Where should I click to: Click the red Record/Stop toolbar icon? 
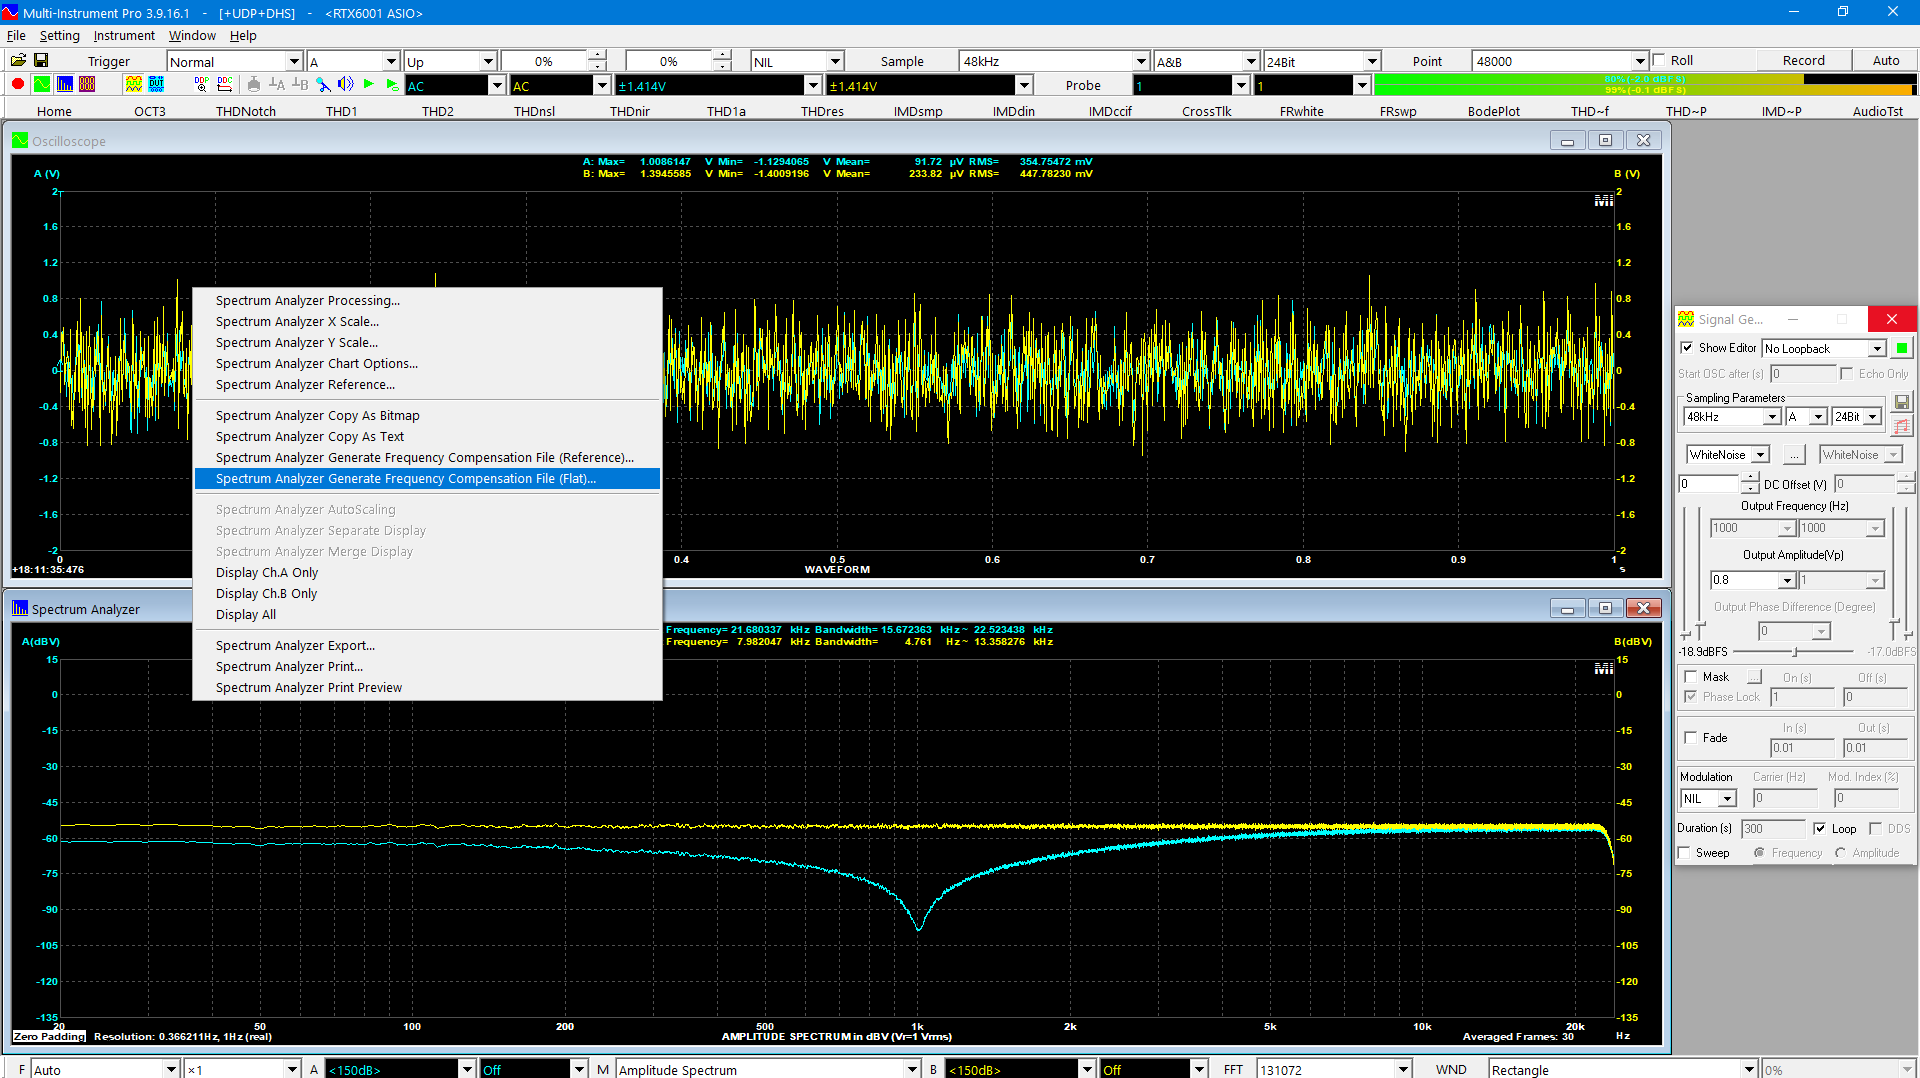coord(17,85)
